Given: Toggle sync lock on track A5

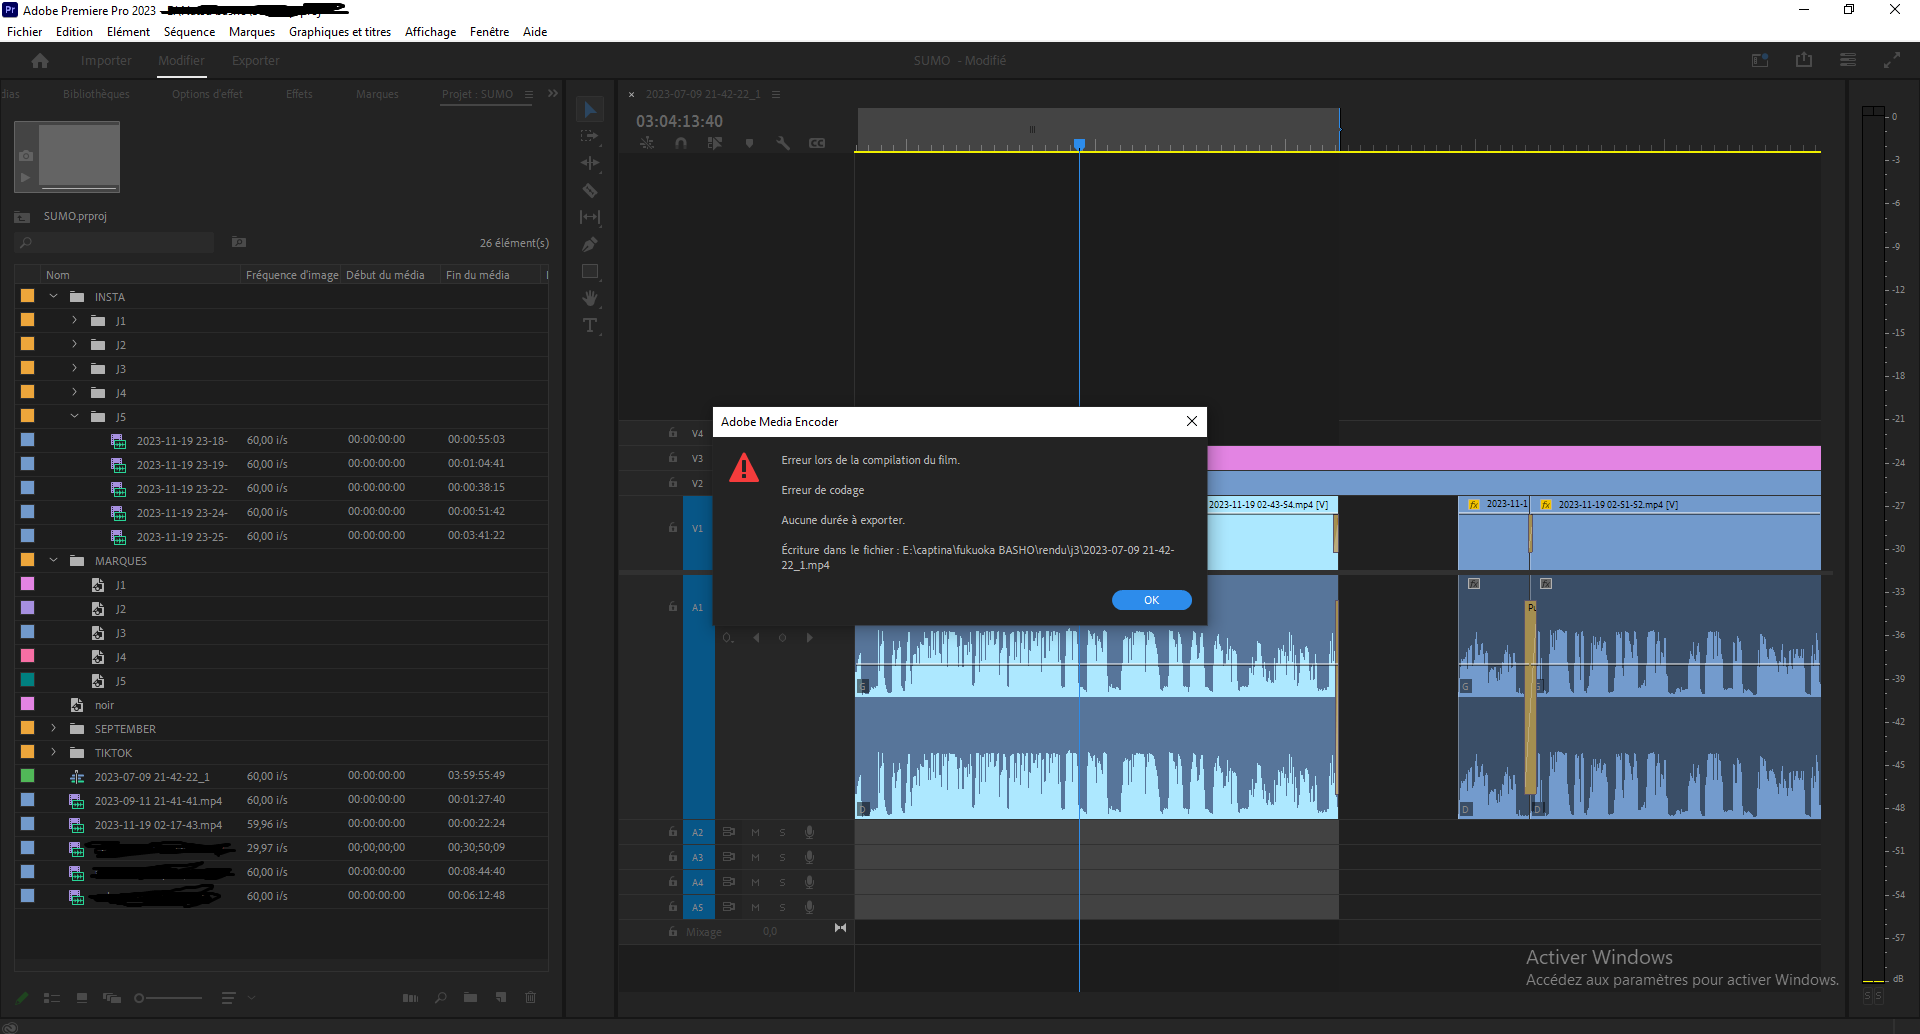Looking at the screenshot, I should (x=729, y=907).
